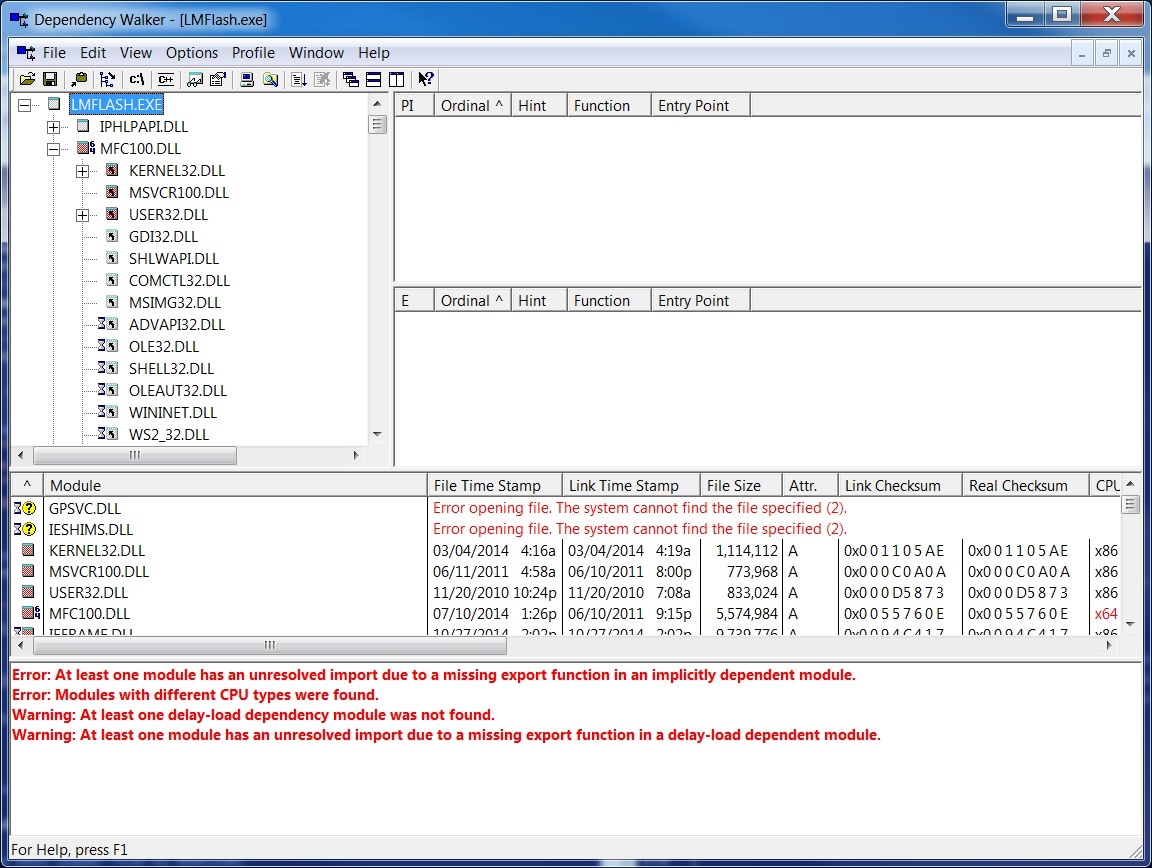The image size is (1152, 868).
Task: Select WS2_32.DLL in dependency tree
Action: [169, 434]
